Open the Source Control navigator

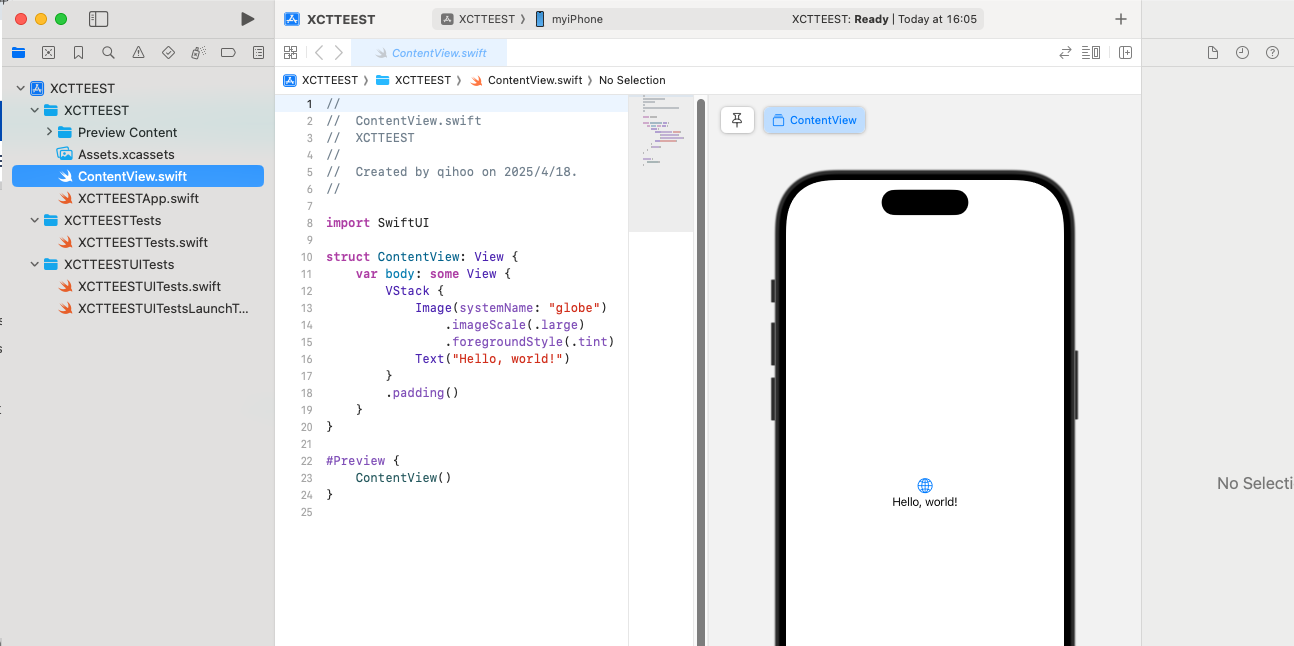pyautogui.click(x=48, y=52)
